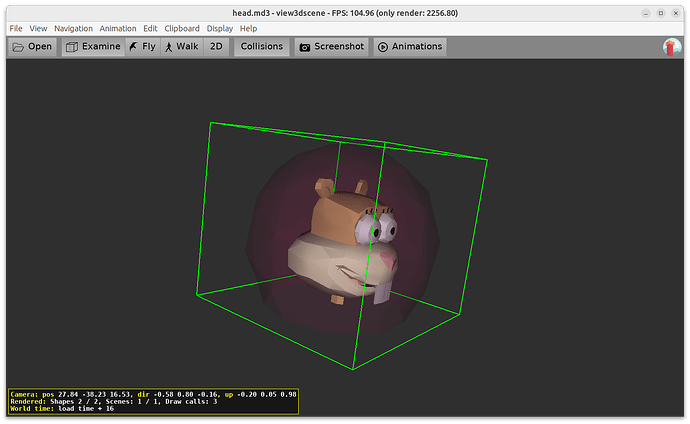Viewport: 690px width, 424px height.
Task: Open the Display menu
Action: (x=220, y=29)
